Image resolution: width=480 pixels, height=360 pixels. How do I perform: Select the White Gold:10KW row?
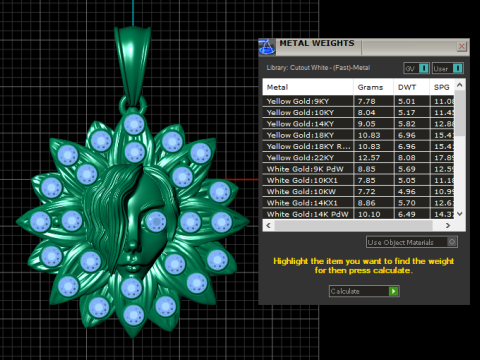click(x=358, y=192)
